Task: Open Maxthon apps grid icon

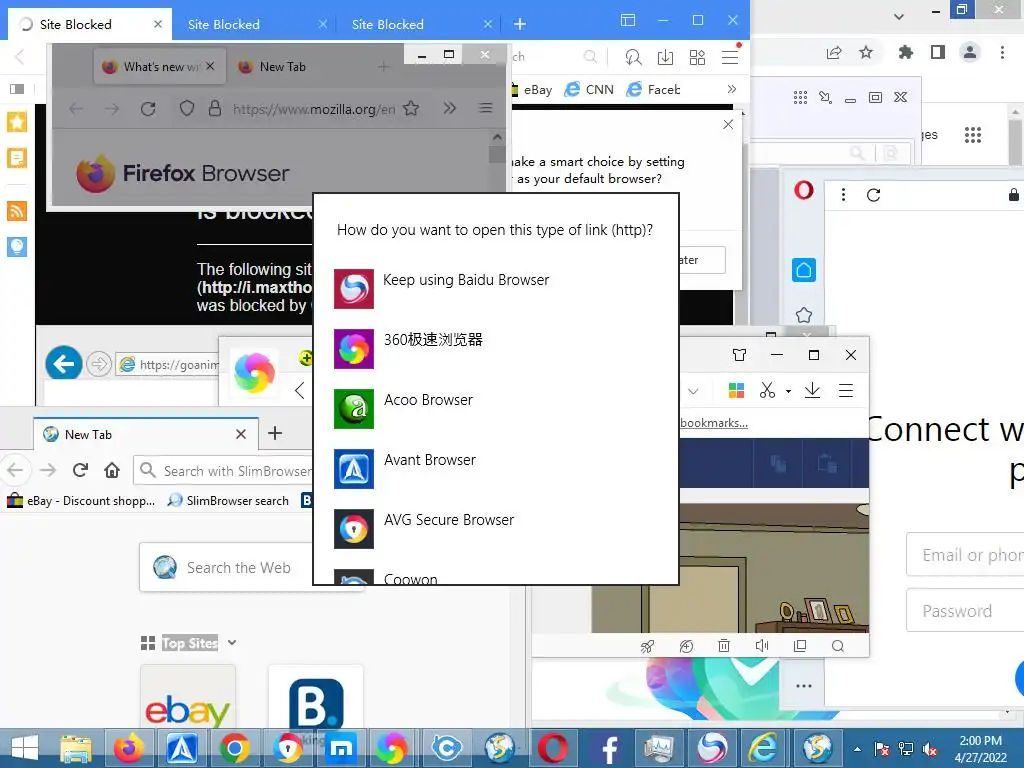Action: pyautogui.click(x=697, y=57)
